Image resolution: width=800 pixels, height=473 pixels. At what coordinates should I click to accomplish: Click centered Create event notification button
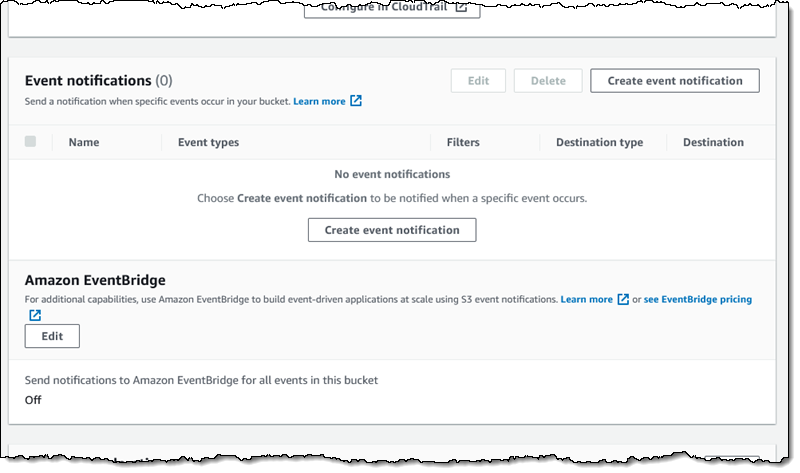[x=392, y=230]
